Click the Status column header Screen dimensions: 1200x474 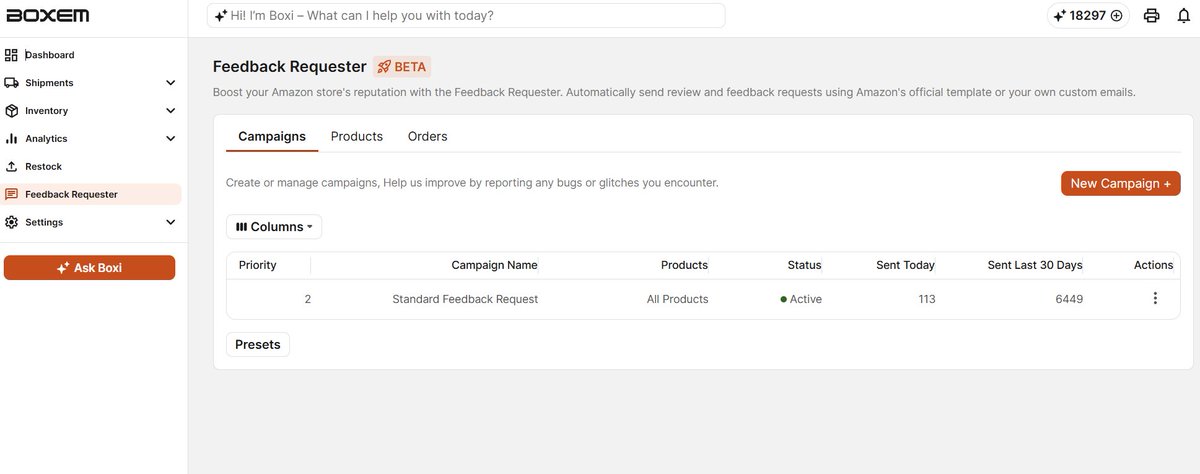[804, 265]
